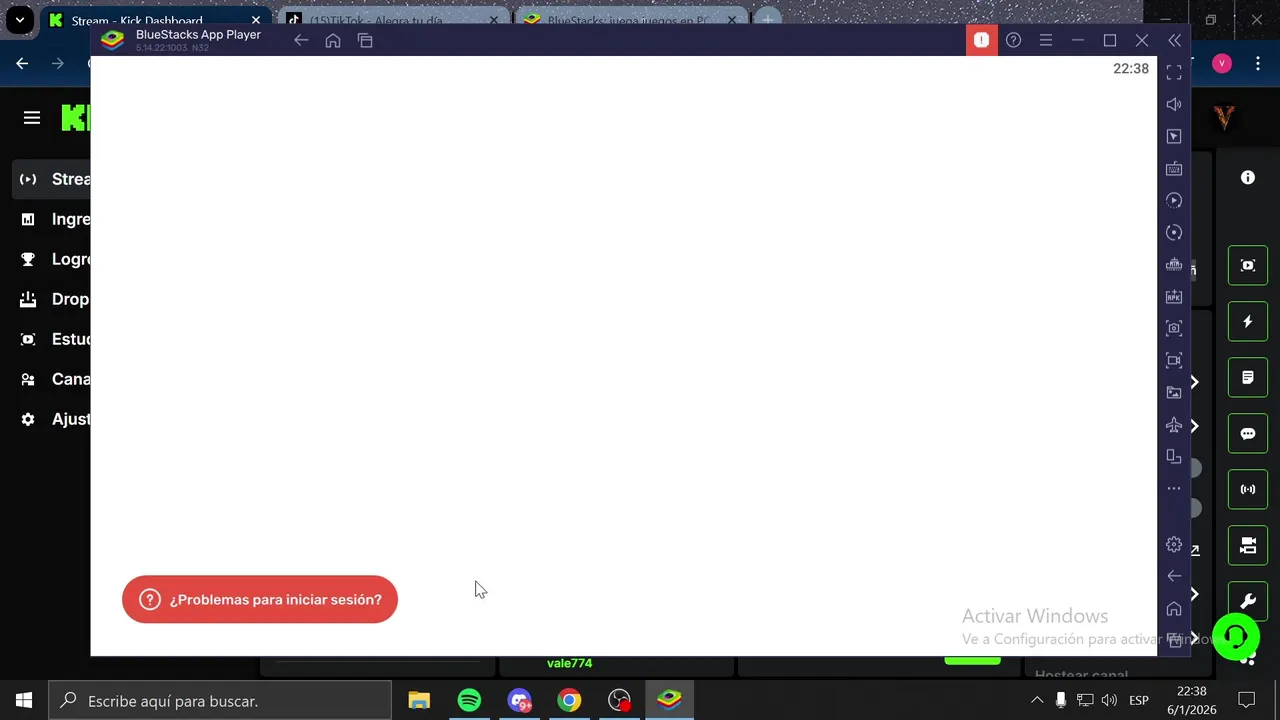Click the Kick logo in dashboard
1280x720 pixels.
pyautogui.click(x=75, y=118)
